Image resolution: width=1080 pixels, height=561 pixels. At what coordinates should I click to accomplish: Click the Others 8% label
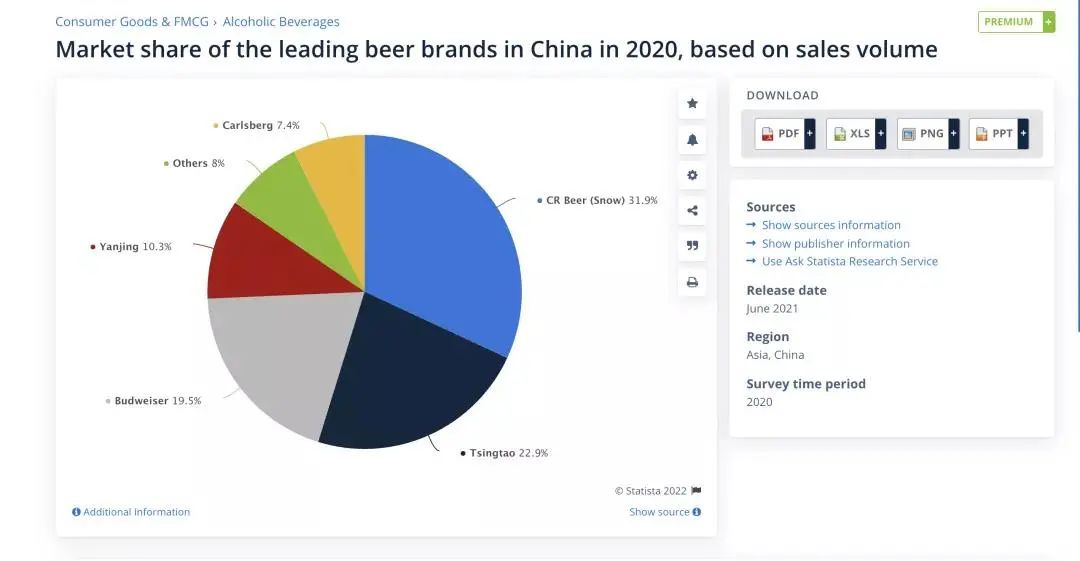click(x=194, y=163)
